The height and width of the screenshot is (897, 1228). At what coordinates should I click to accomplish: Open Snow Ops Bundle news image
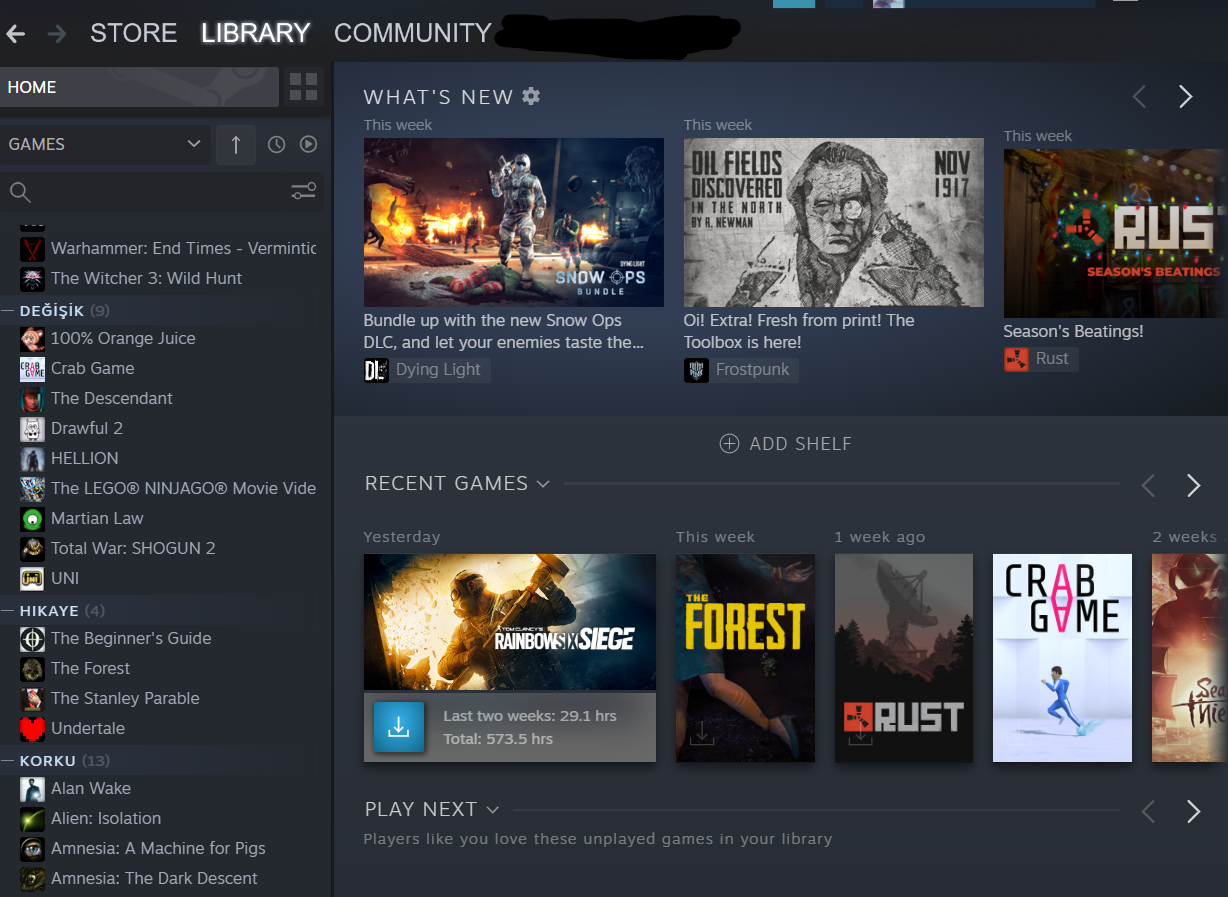pos(514,222)
